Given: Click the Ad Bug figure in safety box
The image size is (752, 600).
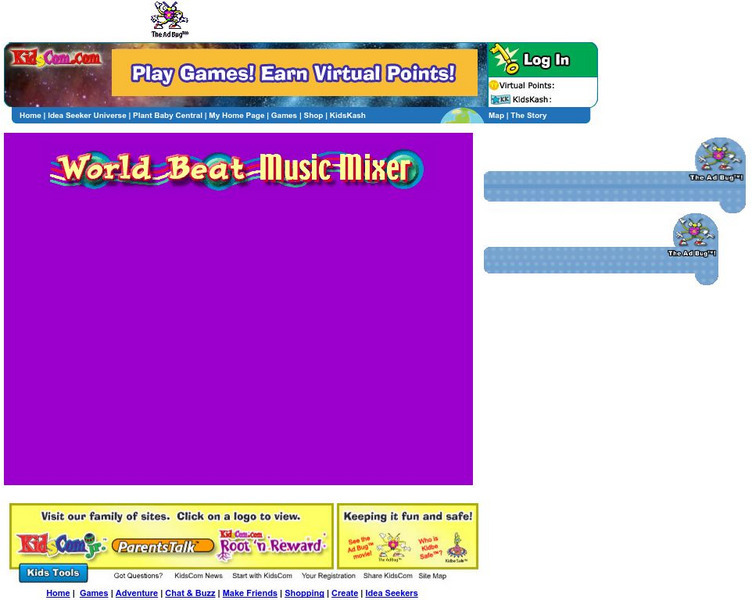Looking at the screenshot, I should pyautogui.click(x=393, y=546).
